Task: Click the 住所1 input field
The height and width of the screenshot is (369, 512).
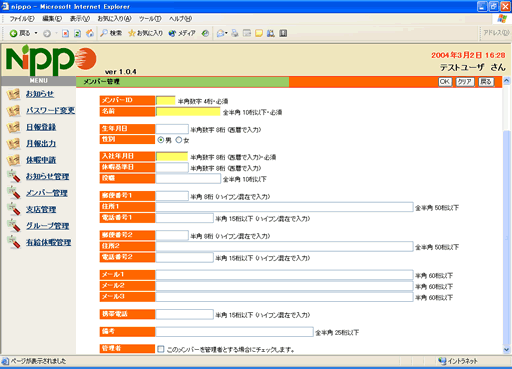Action: [284, 207]
